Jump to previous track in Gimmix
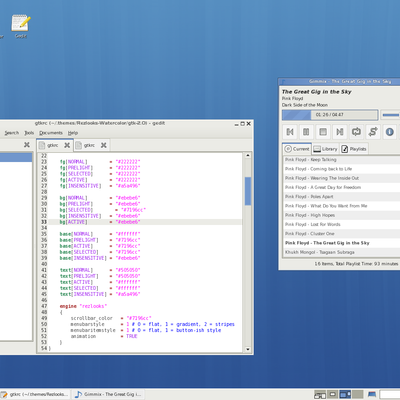Screen dimensions: 400x400 (x=290, y=132)
